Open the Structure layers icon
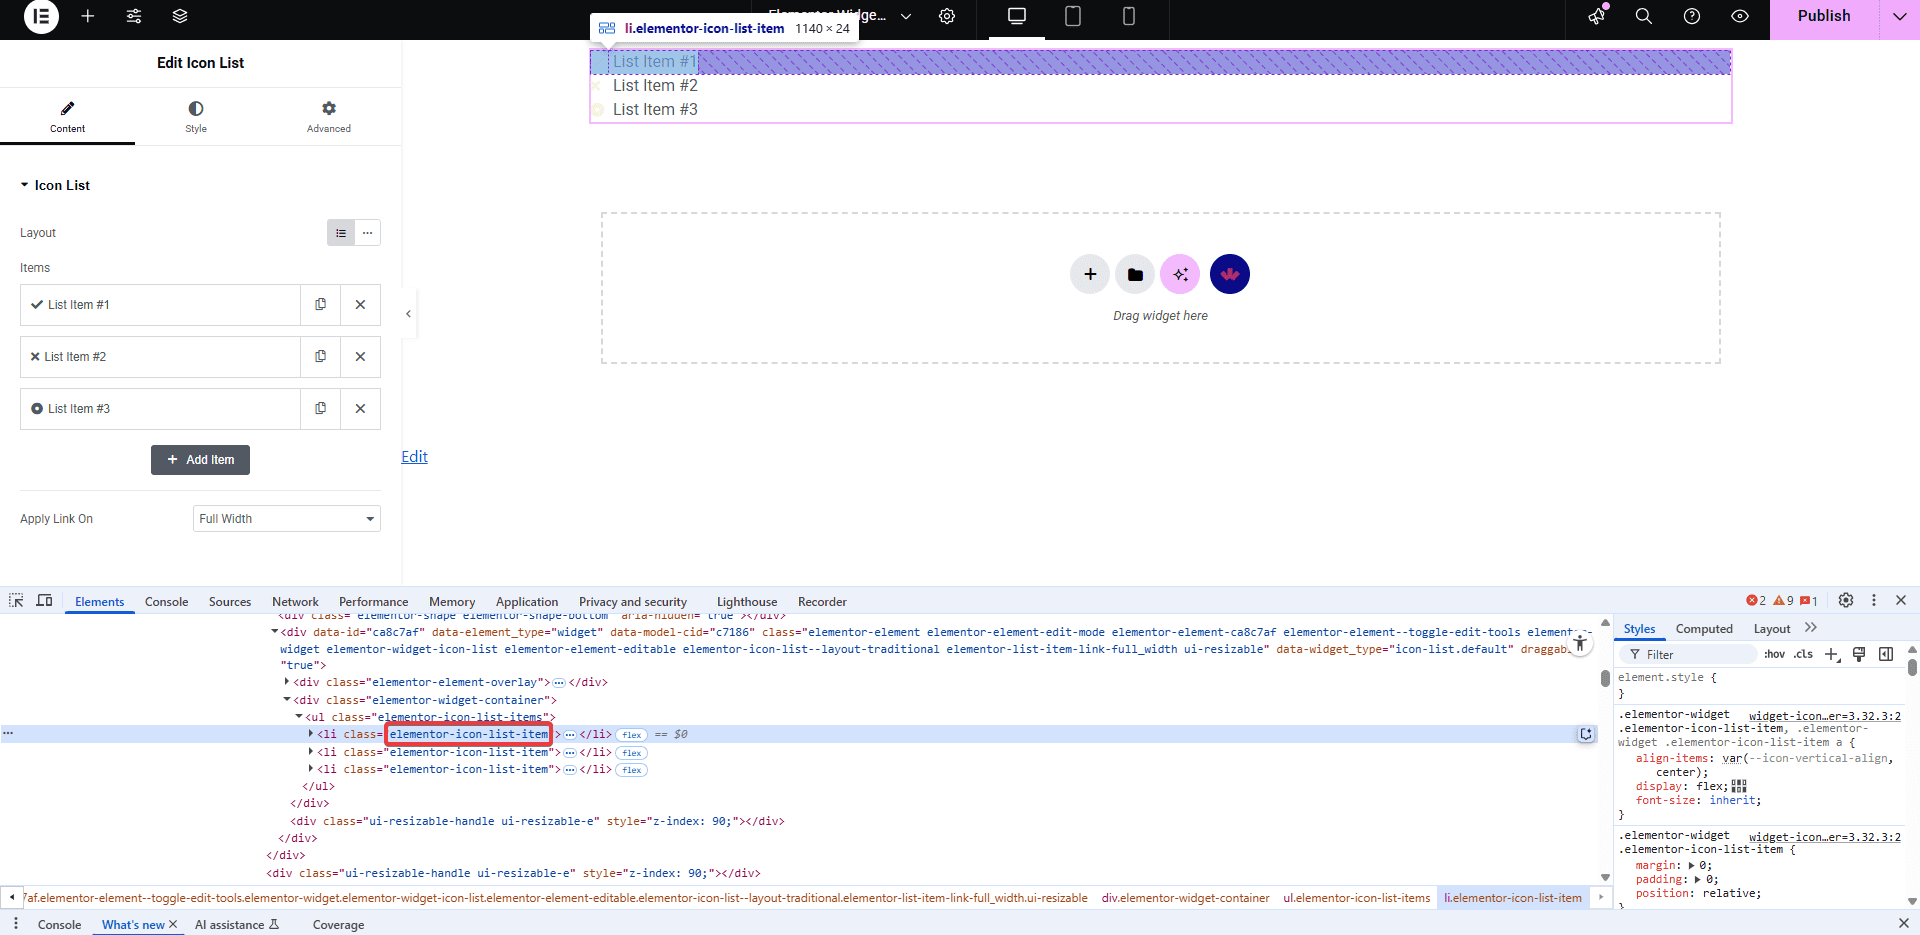 click(x=180, y=17)
